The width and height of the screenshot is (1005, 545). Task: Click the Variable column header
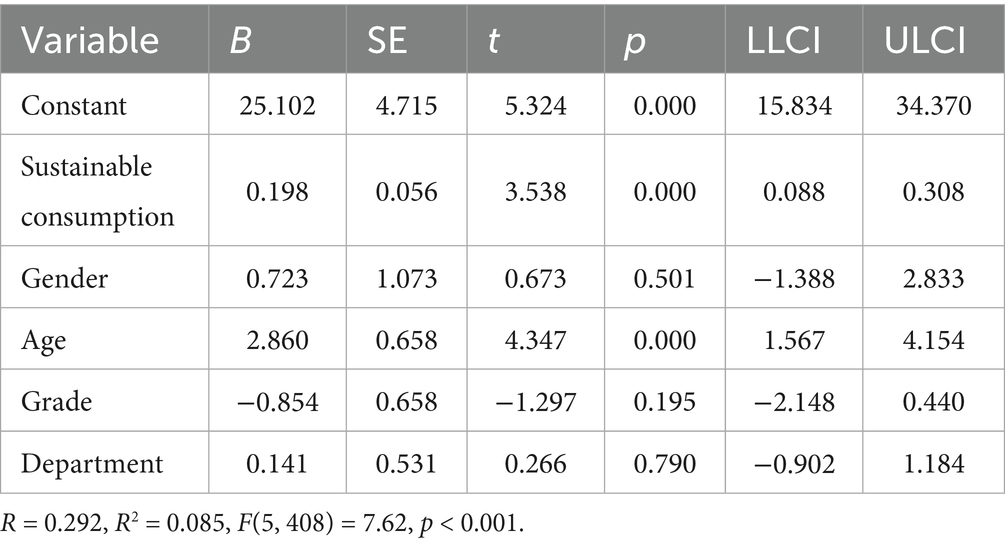pyautogui.click(x=90, y=40)
